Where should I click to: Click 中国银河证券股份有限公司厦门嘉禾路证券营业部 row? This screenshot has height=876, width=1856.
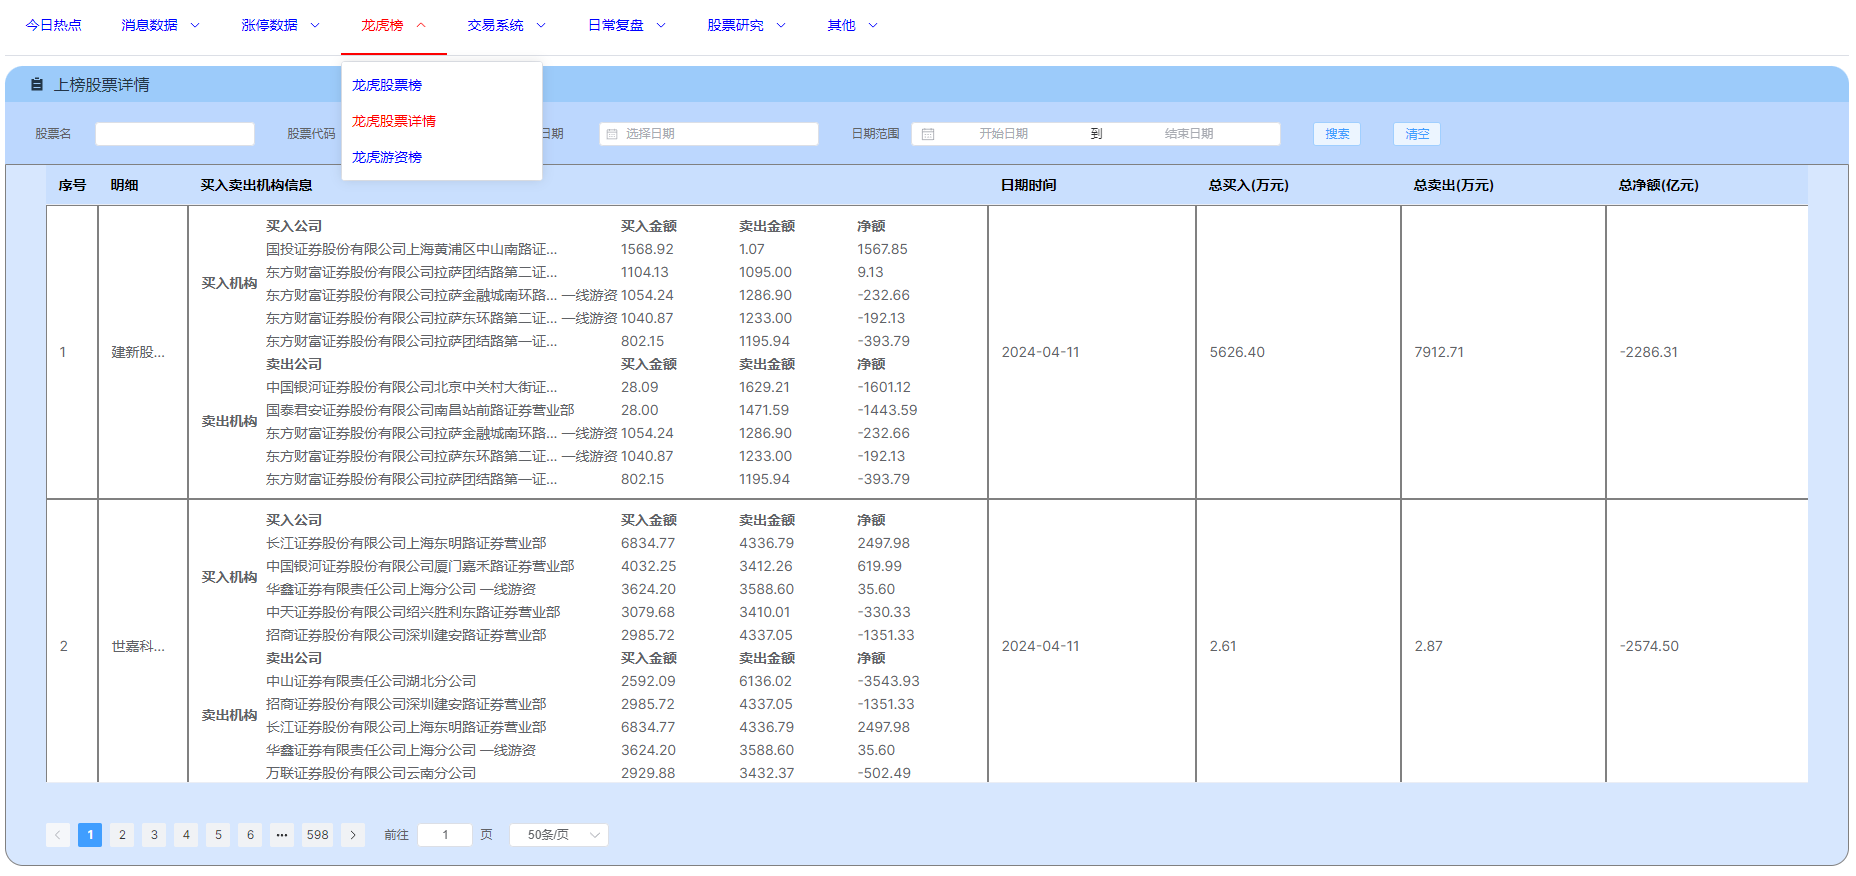coord(420,566)
